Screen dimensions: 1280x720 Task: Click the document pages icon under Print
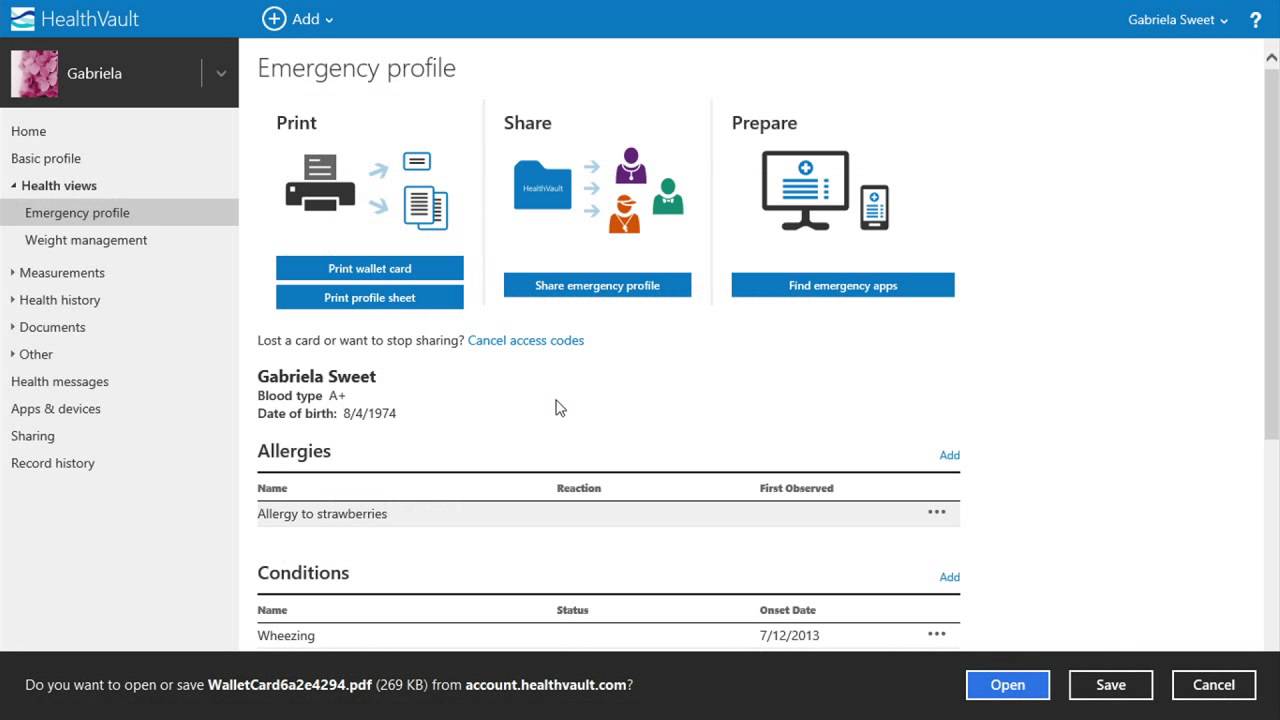point(426,208)
